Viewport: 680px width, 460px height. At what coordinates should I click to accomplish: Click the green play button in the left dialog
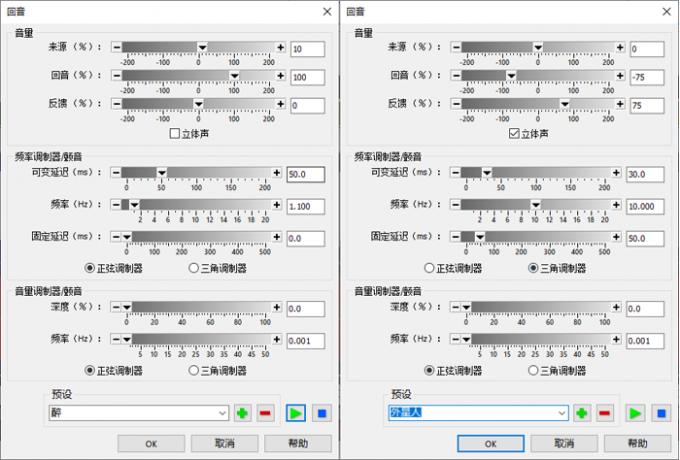[296, 413]
